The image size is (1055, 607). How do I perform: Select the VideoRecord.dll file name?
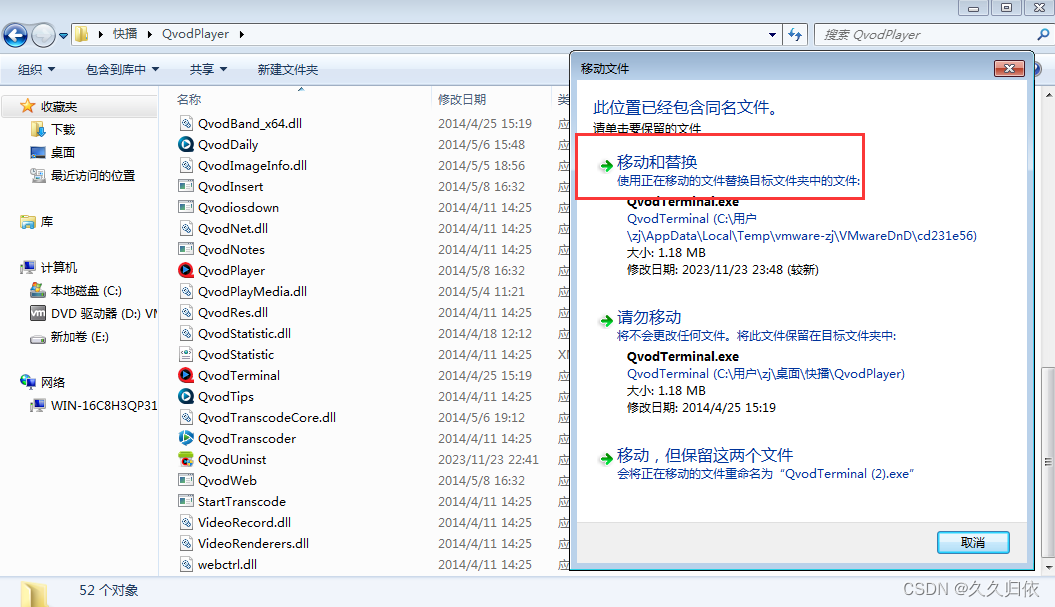(244, 522)
